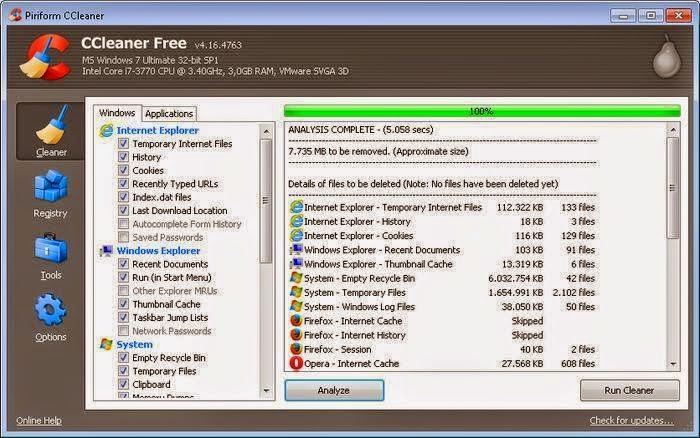Uncheck the Cookies checkbox
Image resolution: width=700 pixels, height=438 pixels.
[x=123, y=170]
